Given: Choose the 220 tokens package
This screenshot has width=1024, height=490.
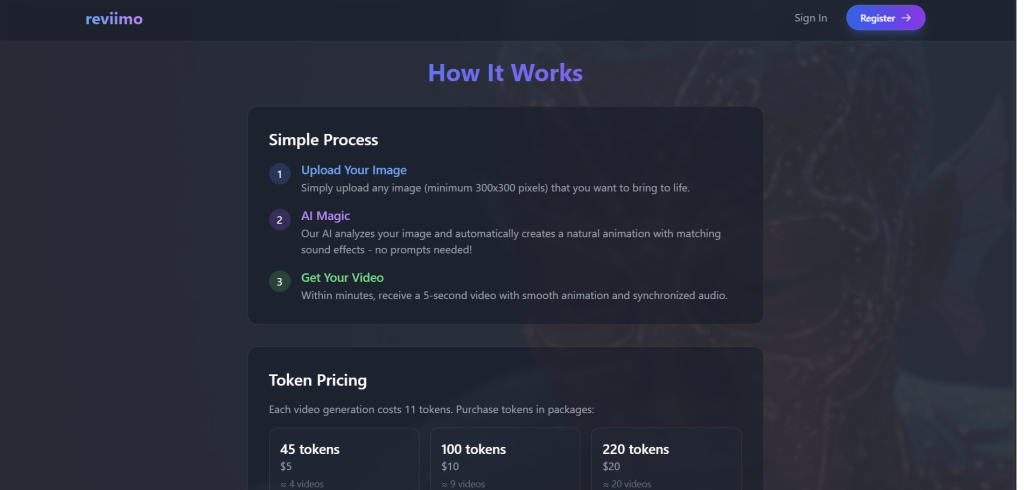Looking at the screenshot, I should pos(666,458).
